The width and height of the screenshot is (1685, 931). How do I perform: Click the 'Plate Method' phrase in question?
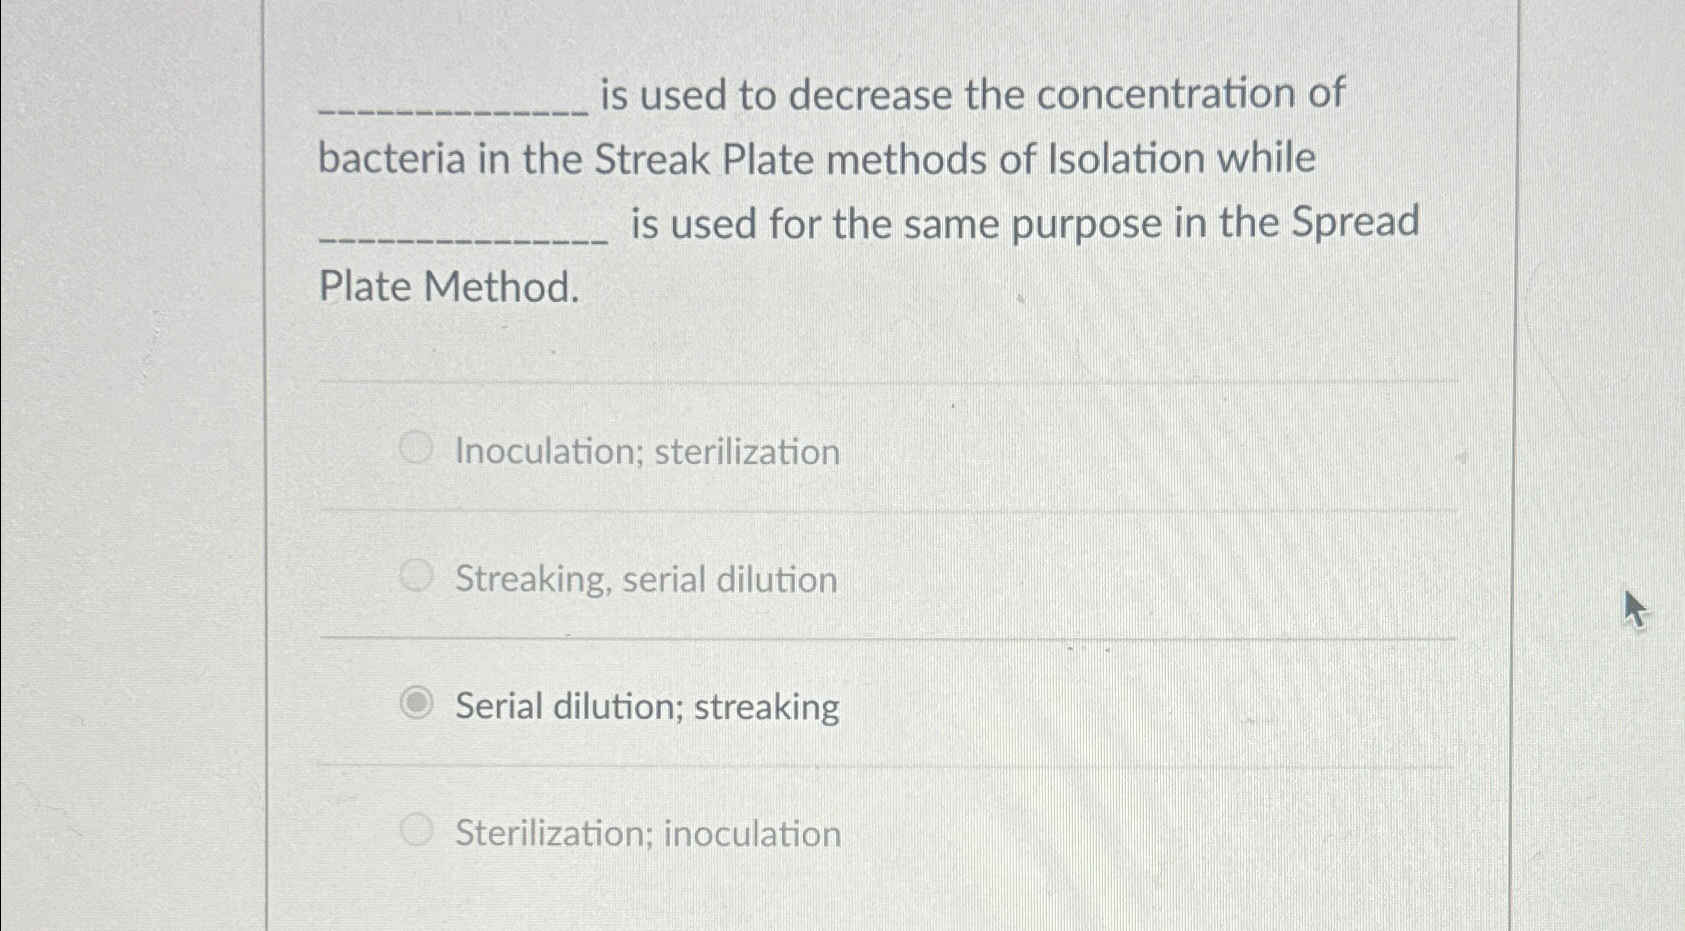(447, 286)
